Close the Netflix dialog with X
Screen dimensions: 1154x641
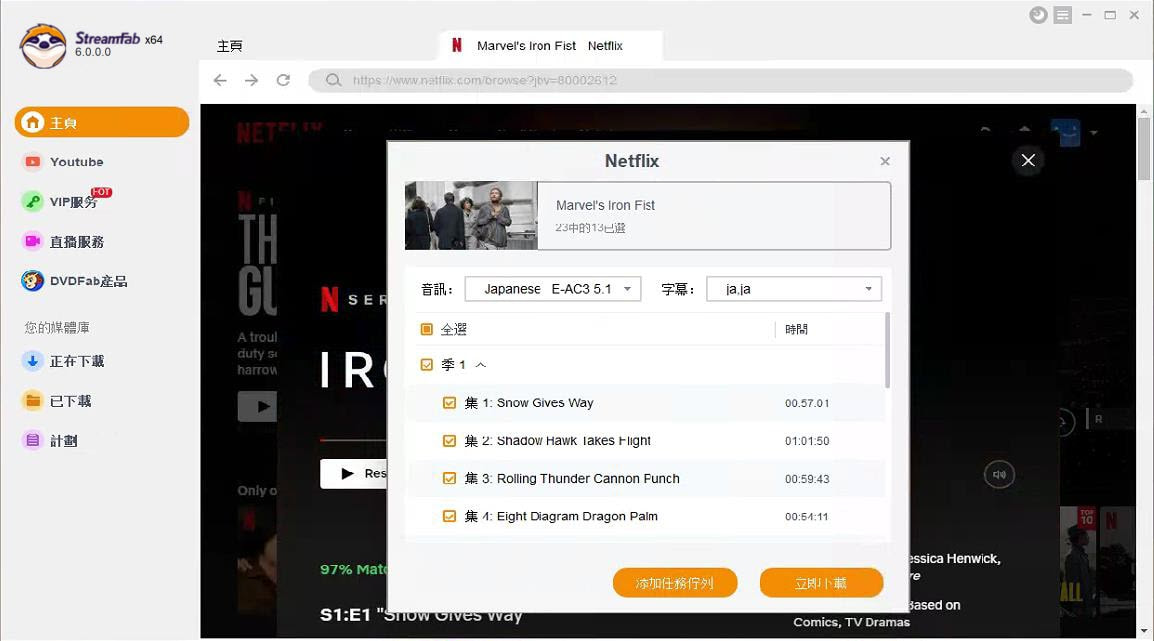885,161
